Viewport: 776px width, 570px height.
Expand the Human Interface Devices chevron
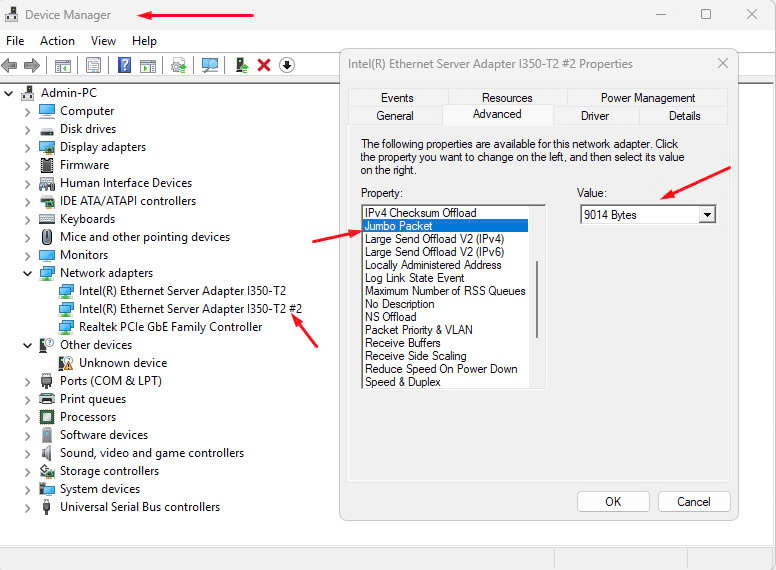point(28,184)
